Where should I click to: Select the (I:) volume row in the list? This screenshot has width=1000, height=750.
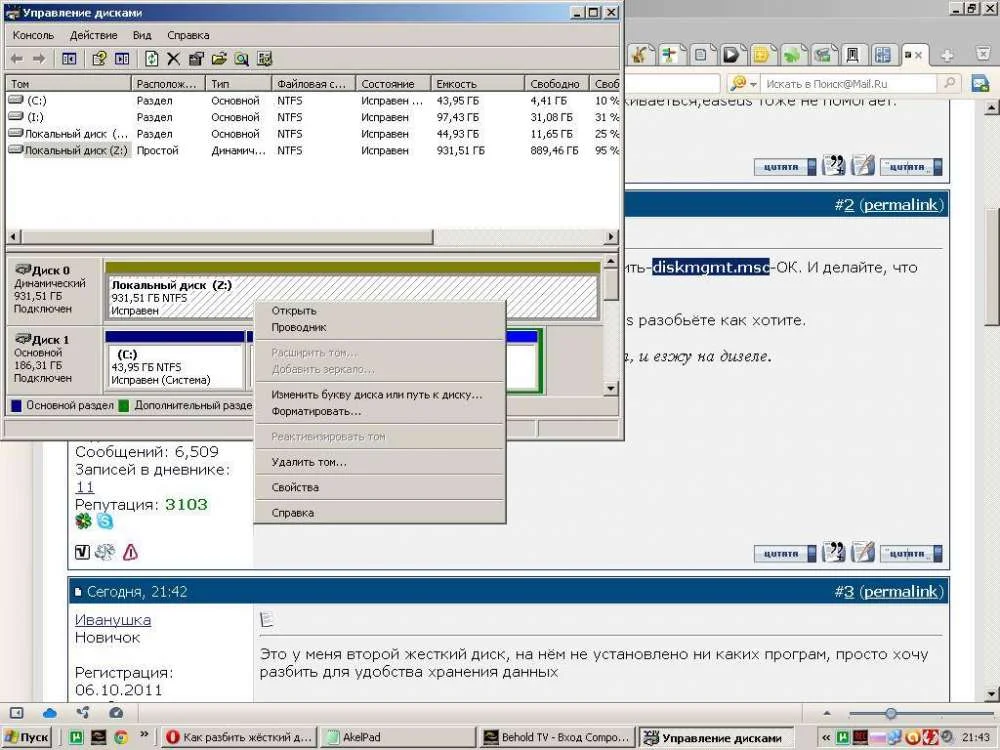(x=312, y=117)
